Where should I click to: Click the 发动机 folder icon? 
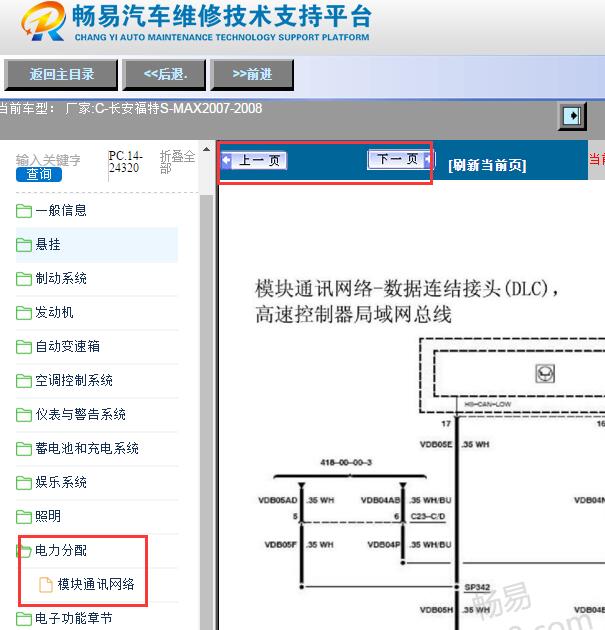pyautogui.click(x=24, y=313)
